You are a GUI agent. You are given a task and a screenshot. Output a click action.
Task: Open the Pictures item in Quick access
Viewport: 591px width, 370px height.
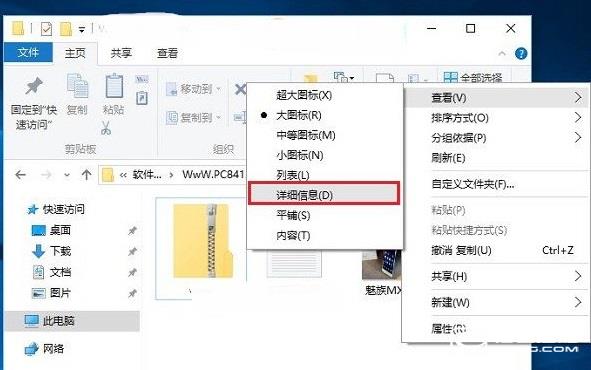(51, 293)
